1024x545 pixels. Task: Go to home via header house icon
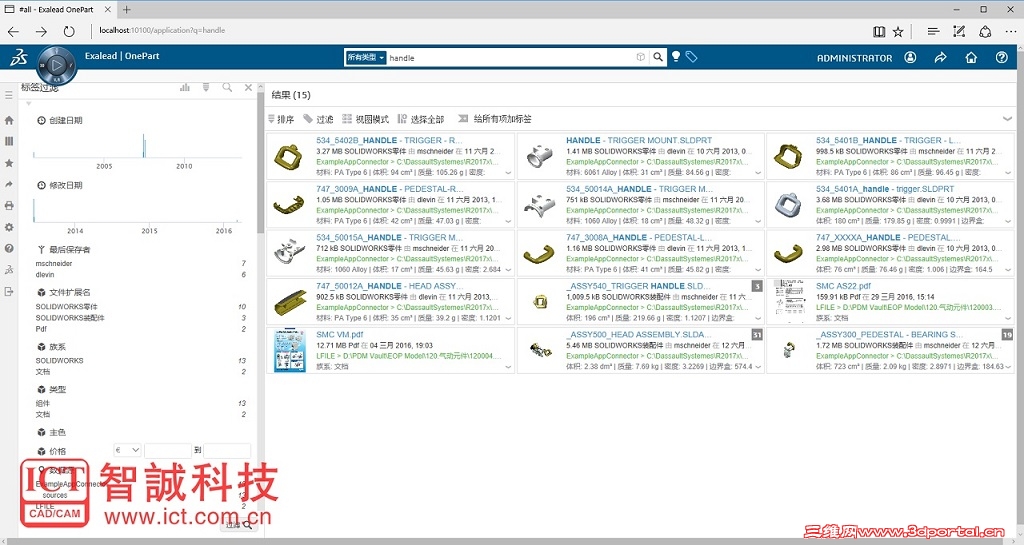click(x=971, y=57)
